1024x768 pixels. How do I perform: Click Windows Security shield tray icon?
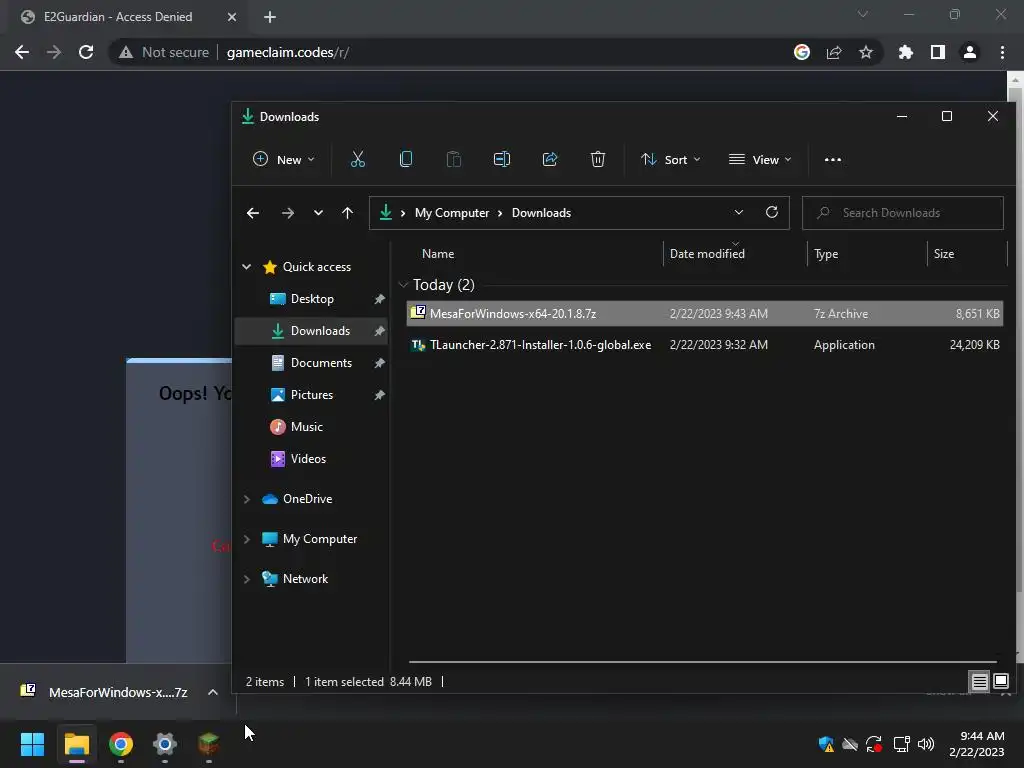(x=826, y=744)
